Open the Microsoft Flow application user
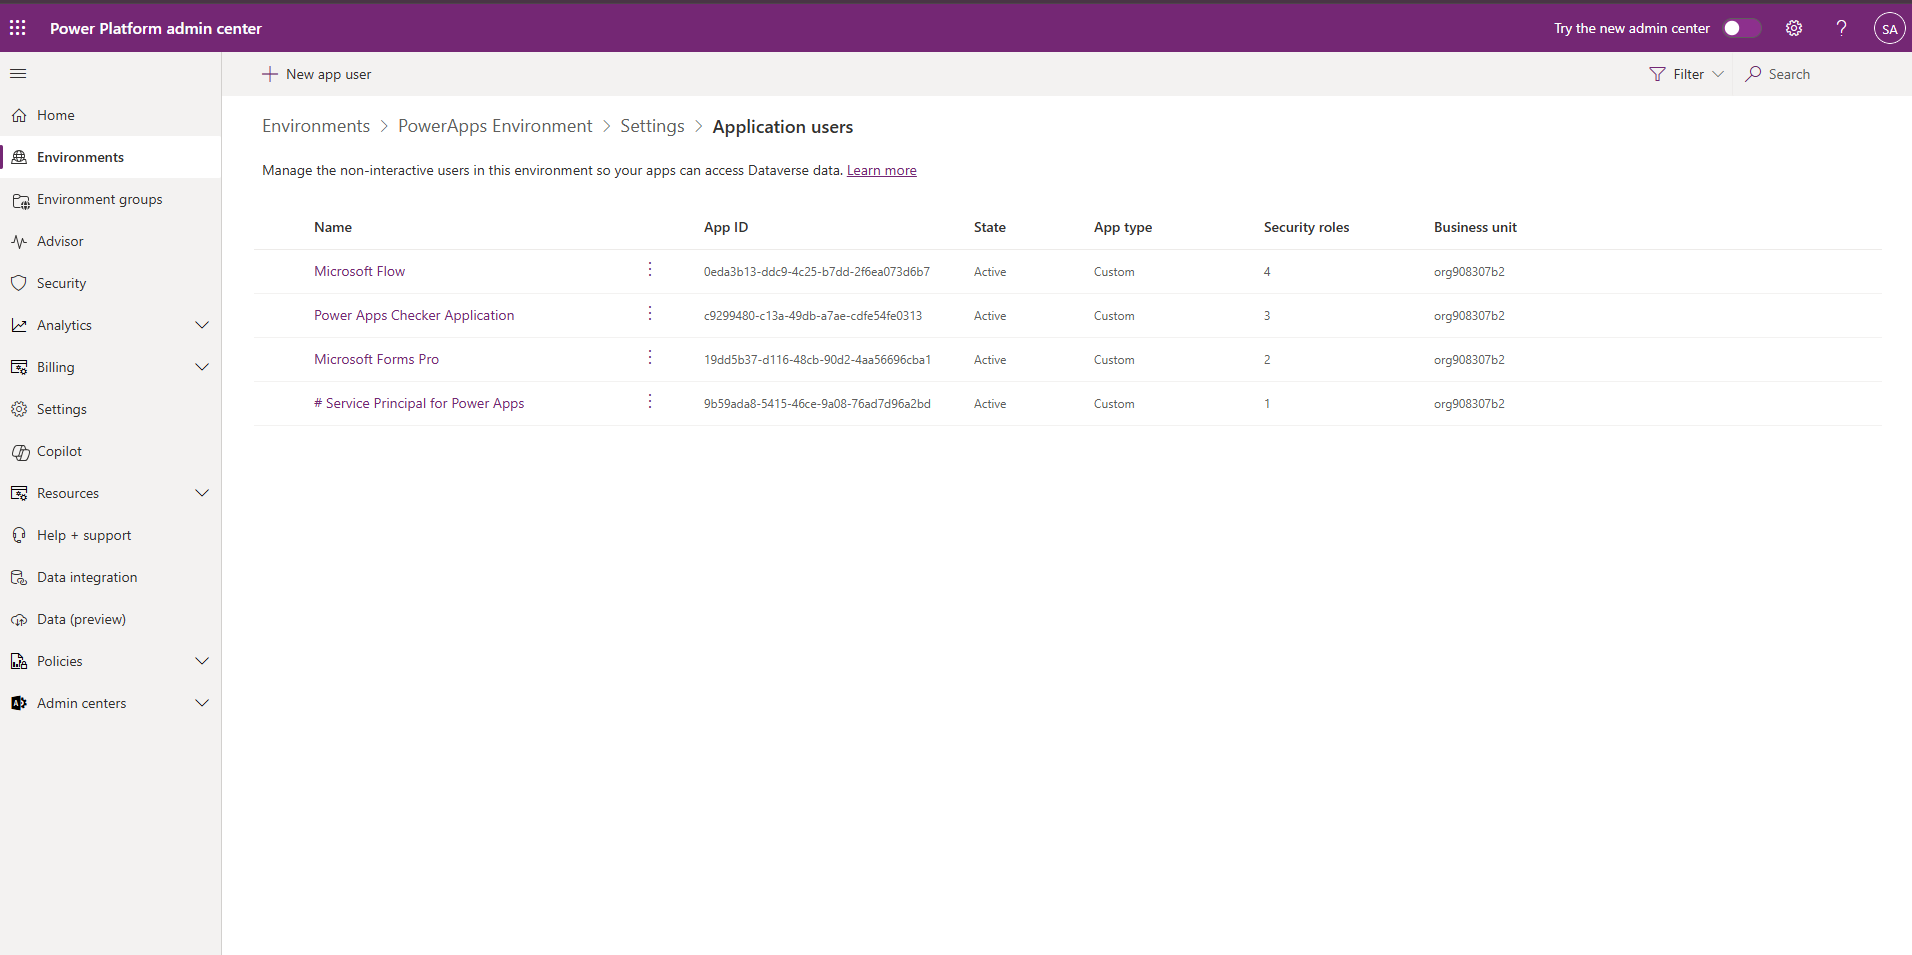The height and width of the screenshot is (955, 1912). pos(359,271)
